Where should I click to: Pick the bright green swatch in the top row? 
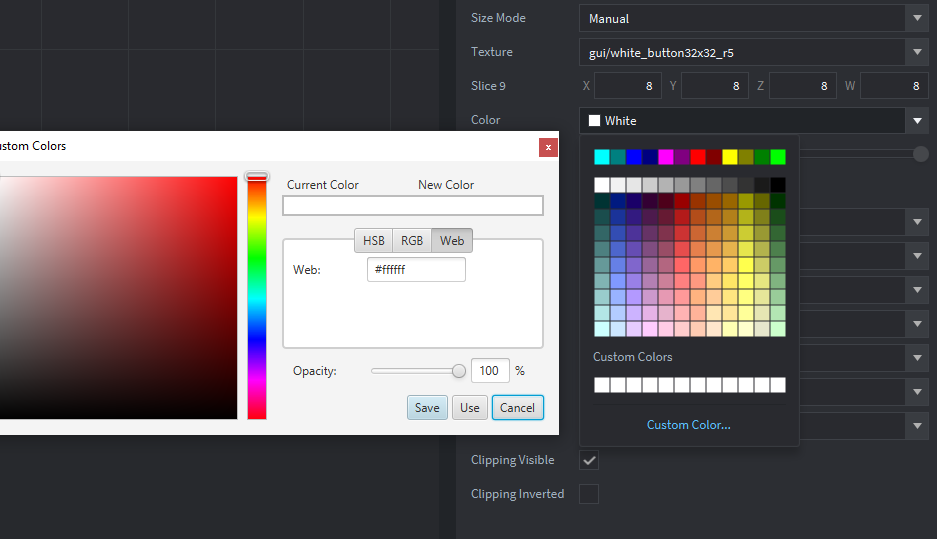pos(778,157)
